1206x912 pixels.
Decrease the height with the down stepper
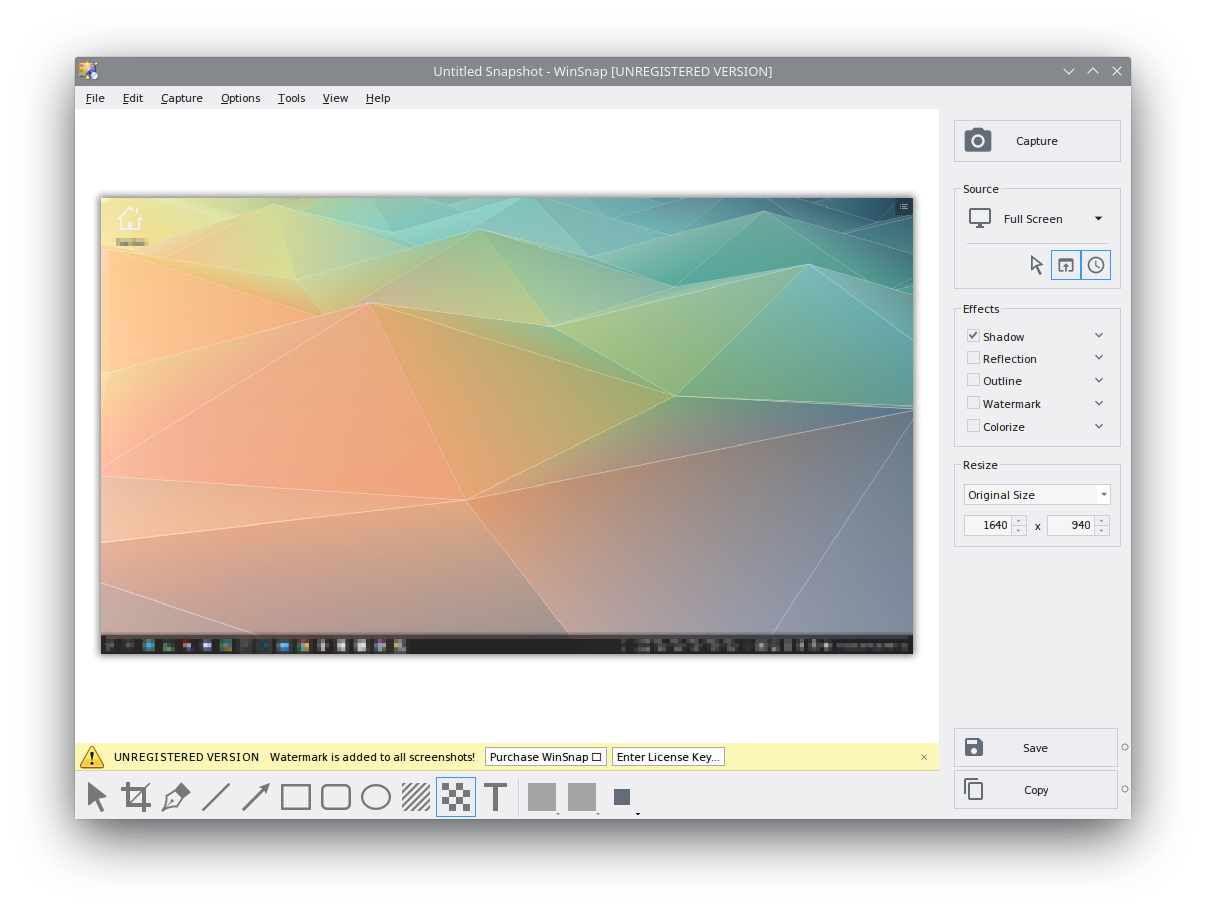[1102, 530]
